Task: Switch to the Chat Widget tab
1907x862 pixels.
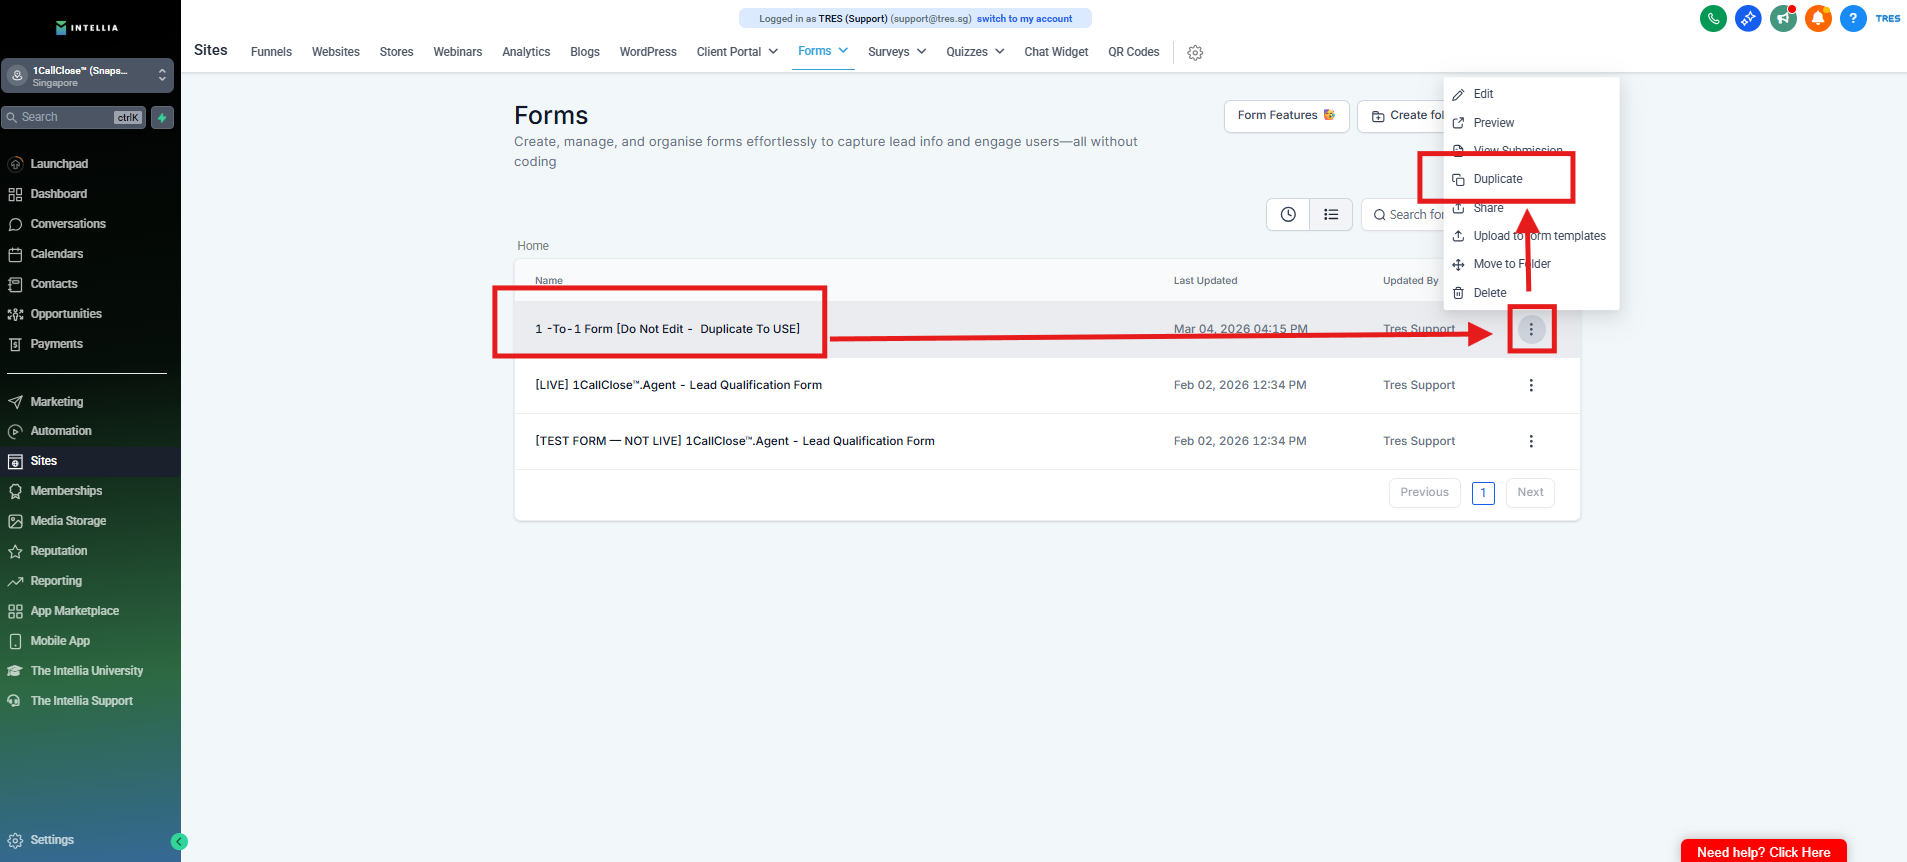Action: tap(1056, 52)
